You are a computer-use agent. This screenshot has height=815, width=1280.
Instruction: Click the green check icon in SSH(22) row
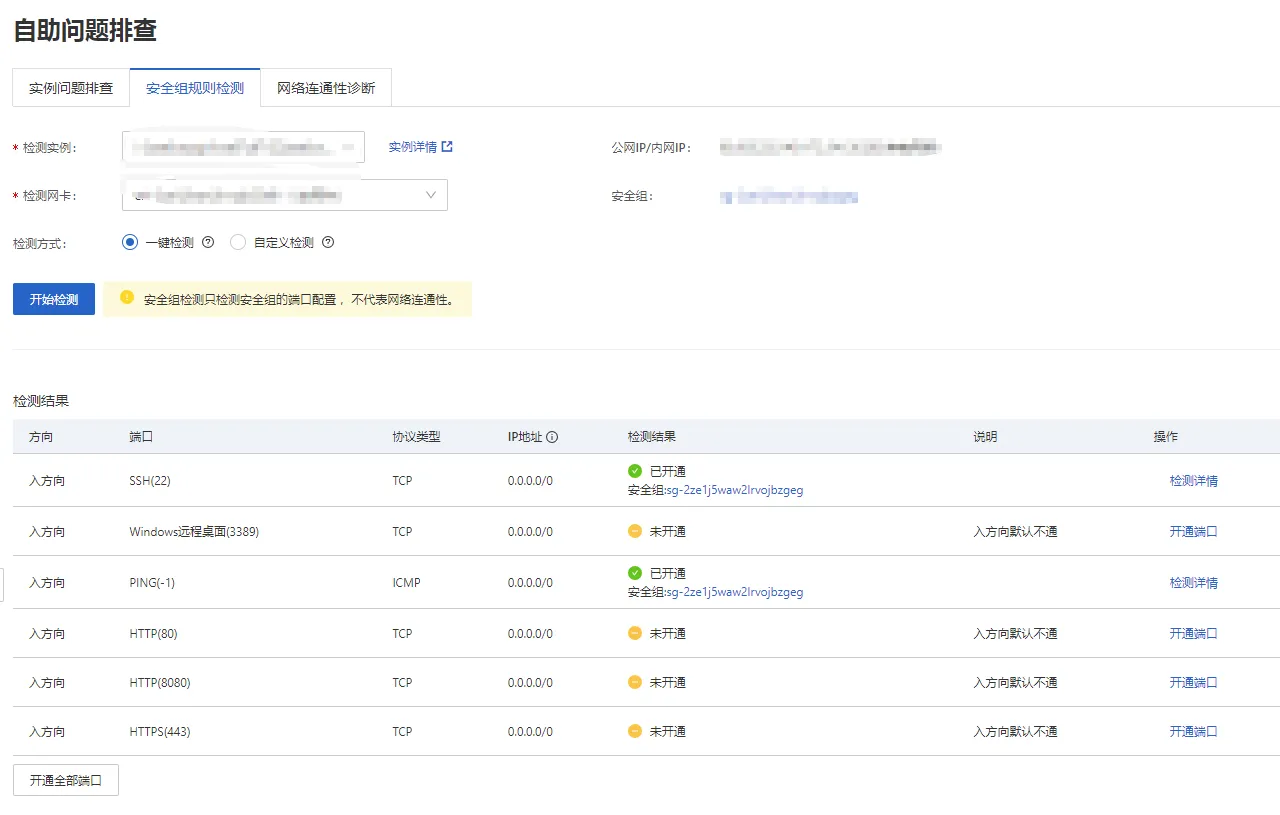(x=634, y=471)
